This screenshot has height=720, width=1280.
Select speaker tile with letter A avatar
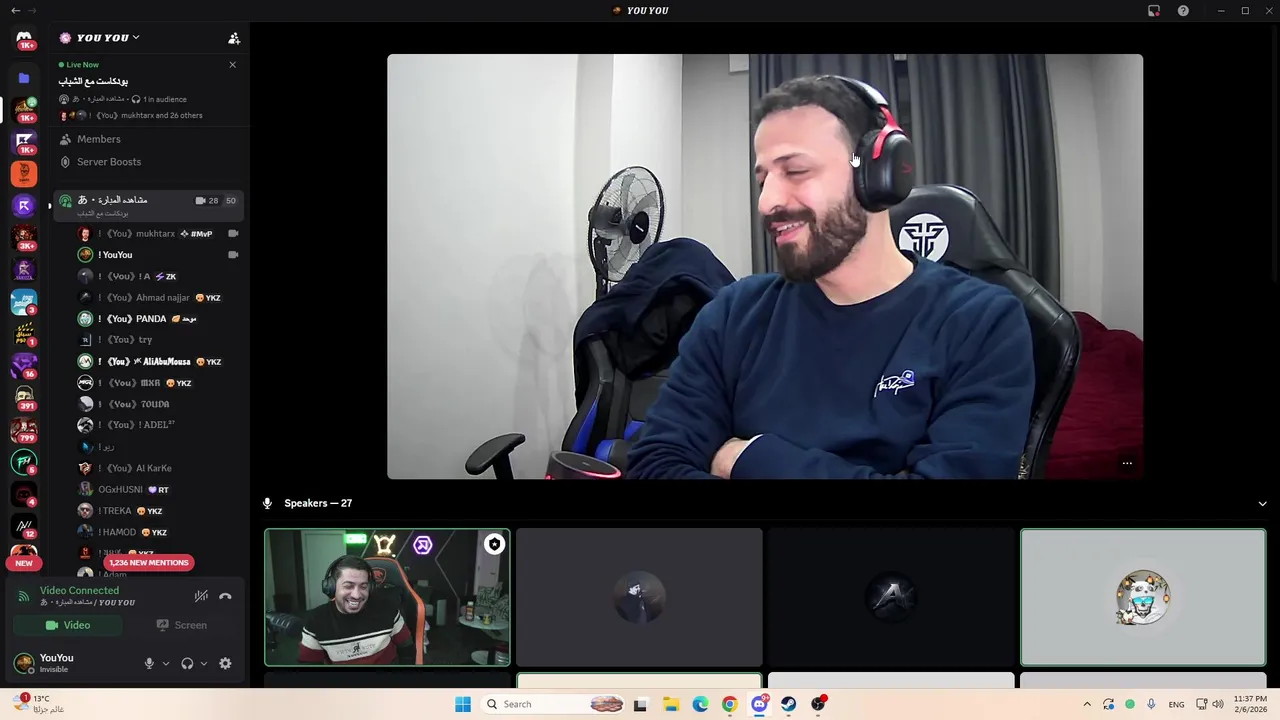[x=891, y=597]
